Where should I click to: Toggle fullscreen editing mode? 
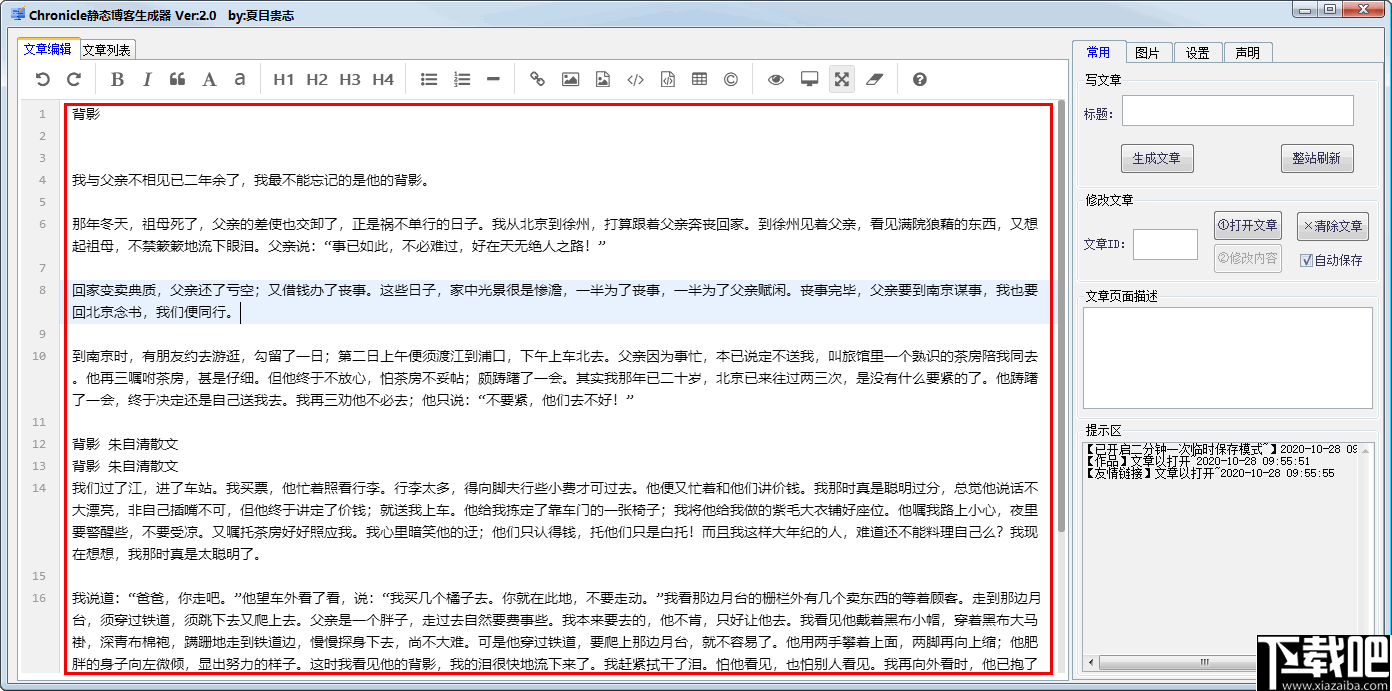(841, 79)
